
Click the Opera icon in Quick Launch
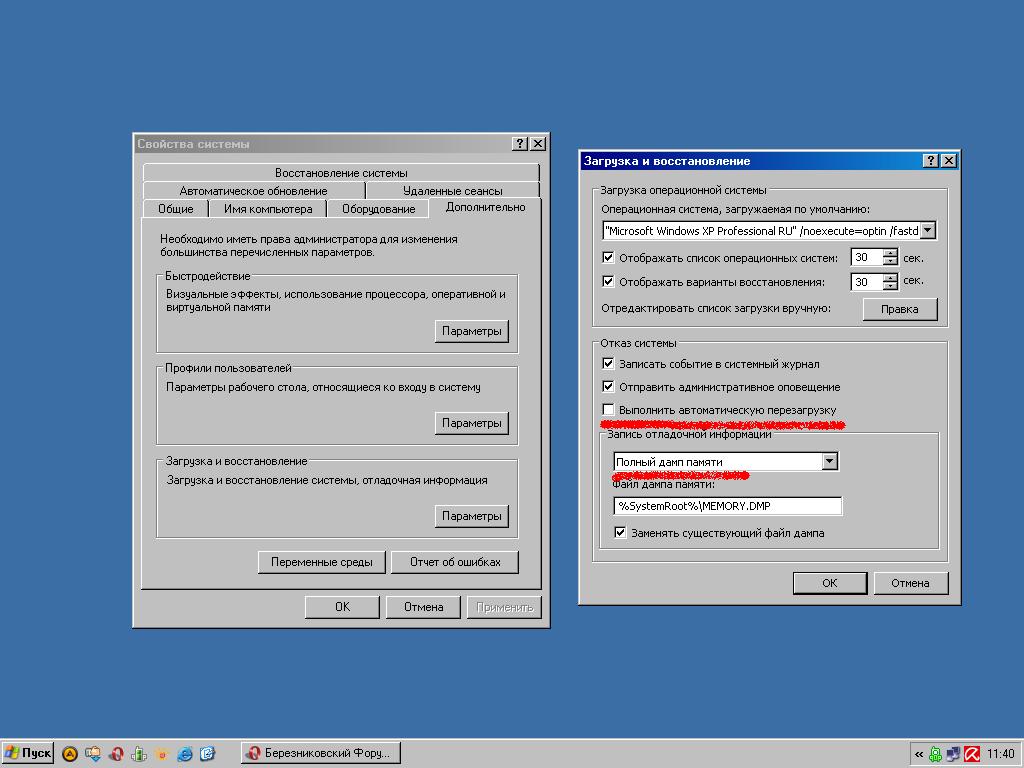(116, 754)
